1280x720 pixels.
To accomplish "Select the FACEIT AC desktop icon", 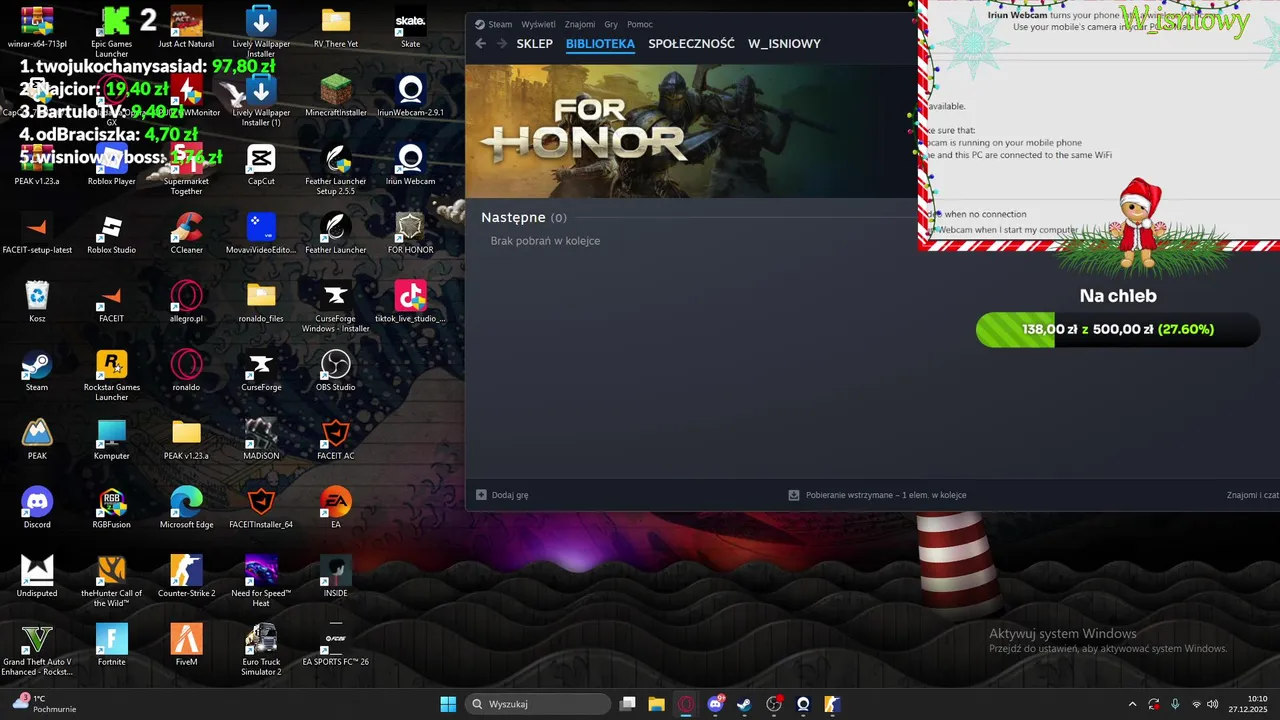I will click(x=336, y=438).
